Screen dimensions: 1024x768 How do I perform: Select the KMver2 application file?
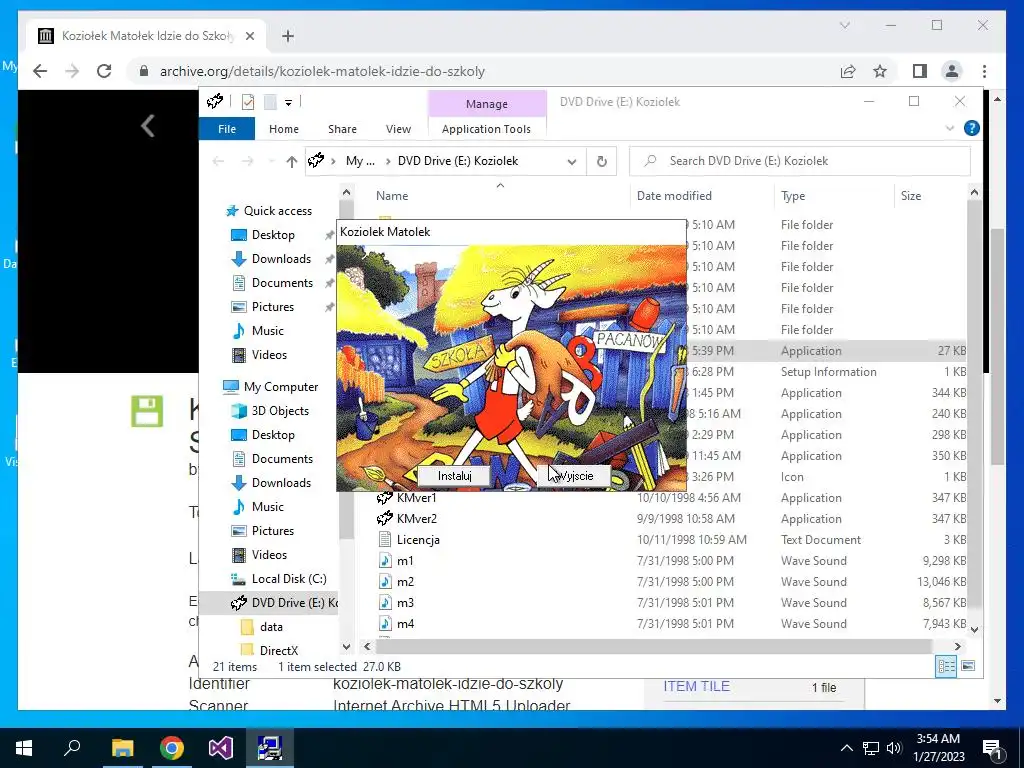coord(417,519)
